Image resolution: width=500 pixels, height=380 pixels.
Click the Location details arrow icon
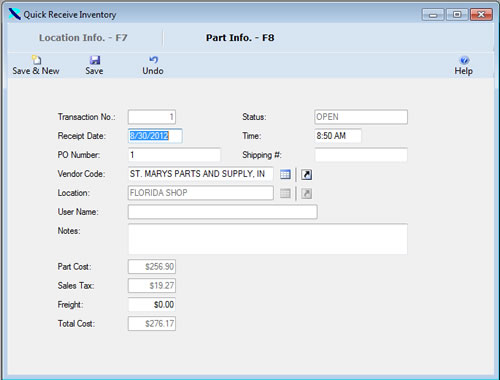click(307, 193)
